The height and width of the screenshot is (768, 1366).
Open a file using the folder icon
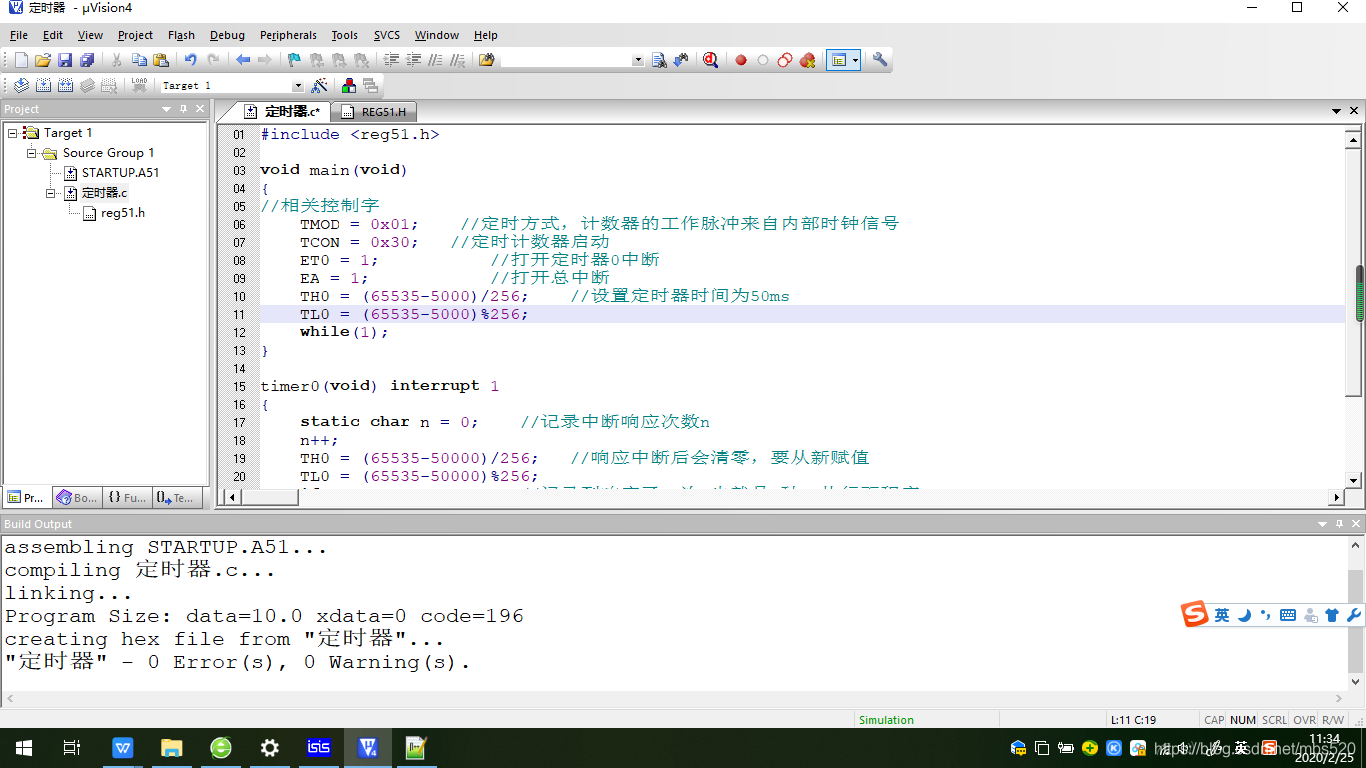click(x=43, y=60)
